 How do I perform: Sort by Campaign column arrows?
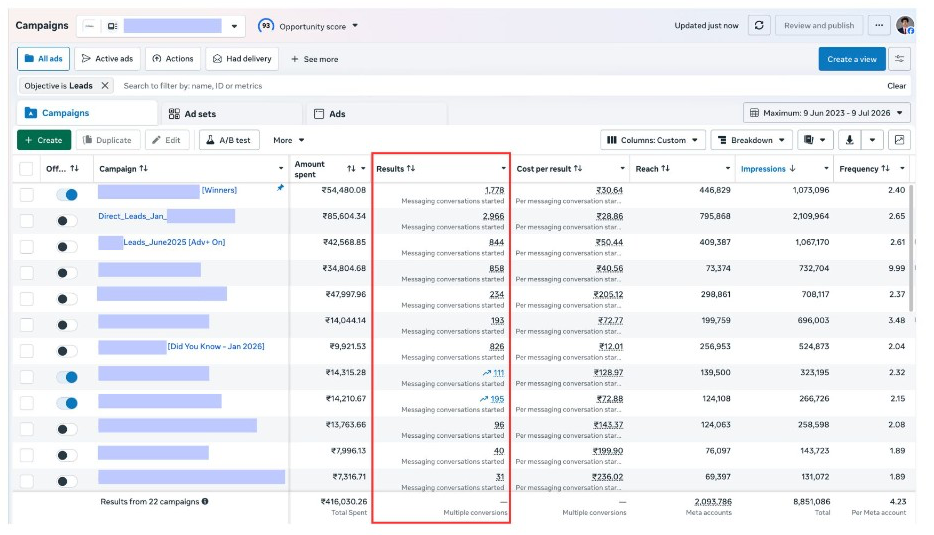pos(144,169)
